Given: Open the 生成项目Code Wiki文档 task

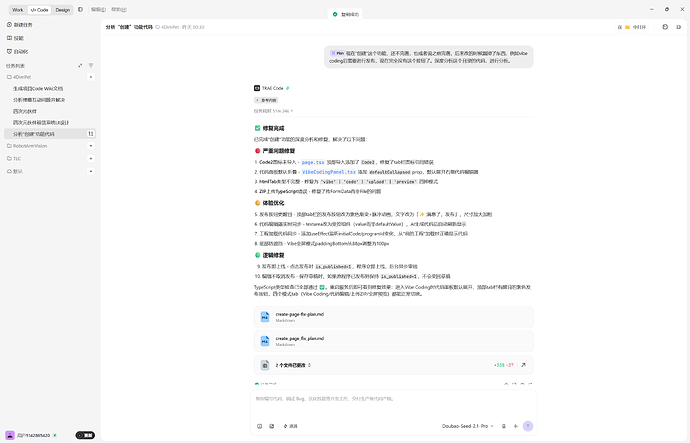Looking at the screenshot, I should click(38, 88).
